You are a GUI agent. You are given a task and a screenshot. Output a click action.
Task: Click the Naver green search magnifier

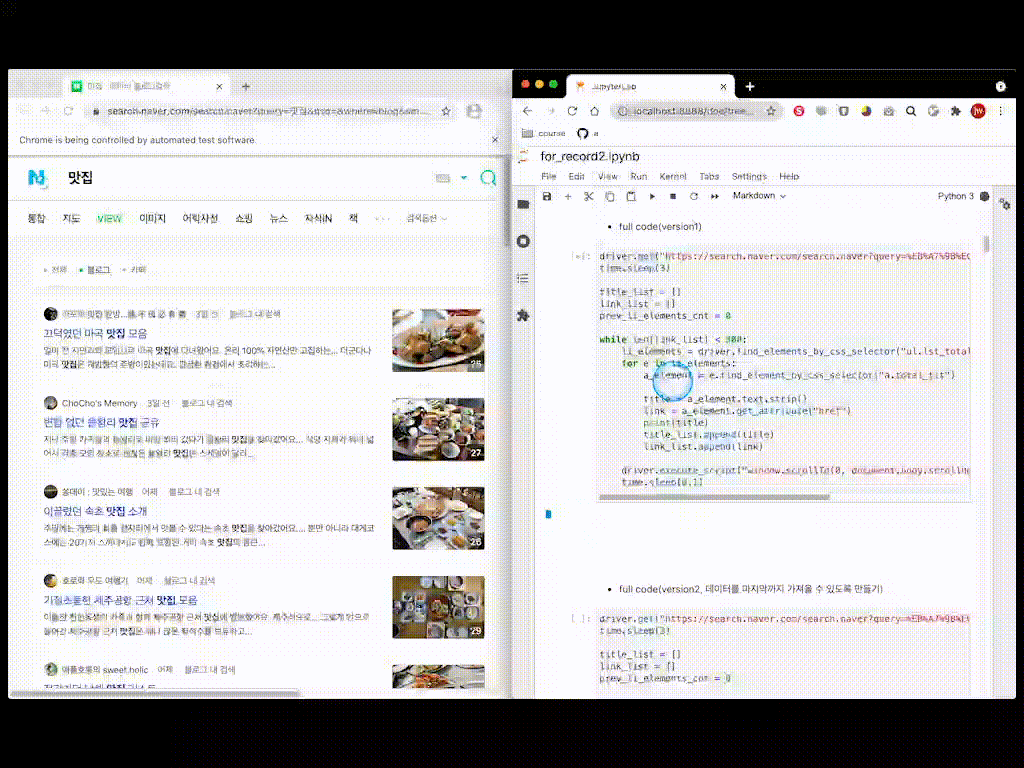tap(488, 178)
